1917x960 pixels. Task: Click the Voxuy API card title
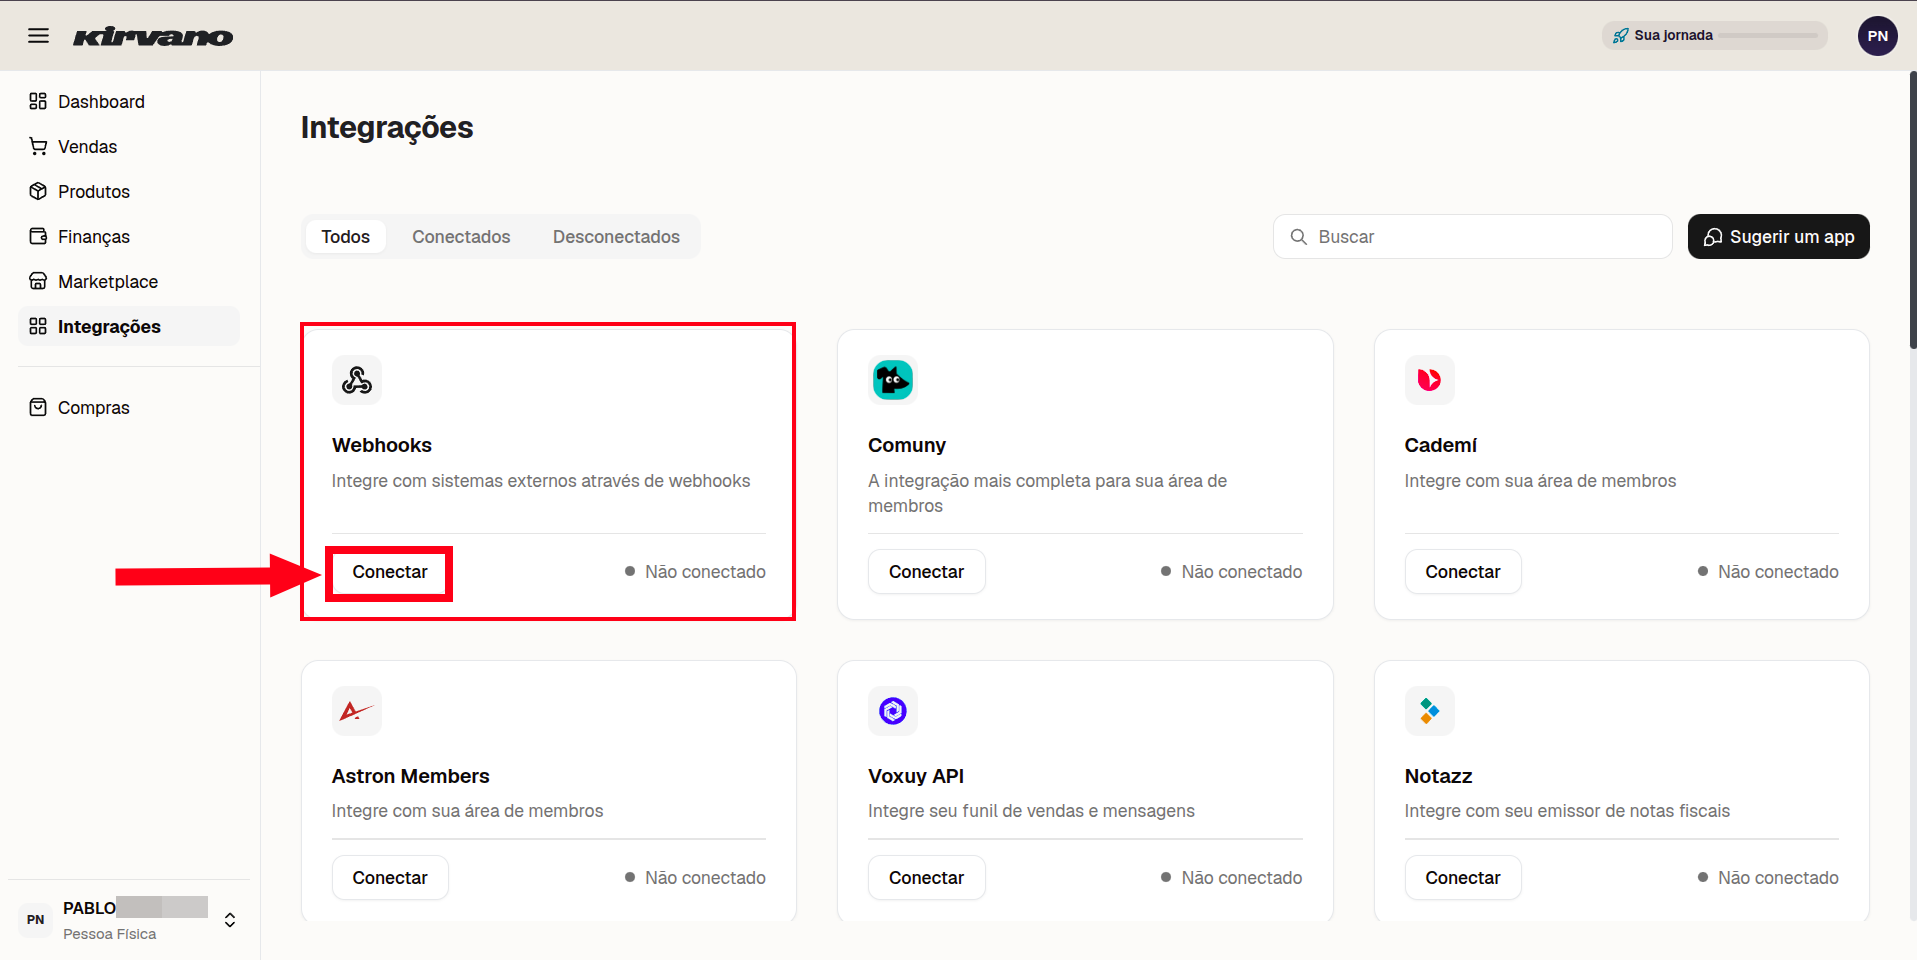click(x=916, y=776)
